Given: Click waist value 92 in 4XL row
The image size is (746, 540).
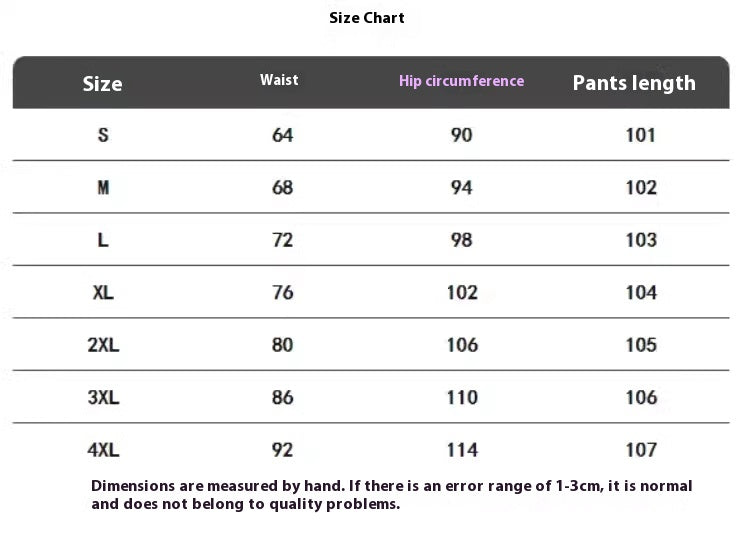Looking at the screenshot, I should [x=283, y=450].
